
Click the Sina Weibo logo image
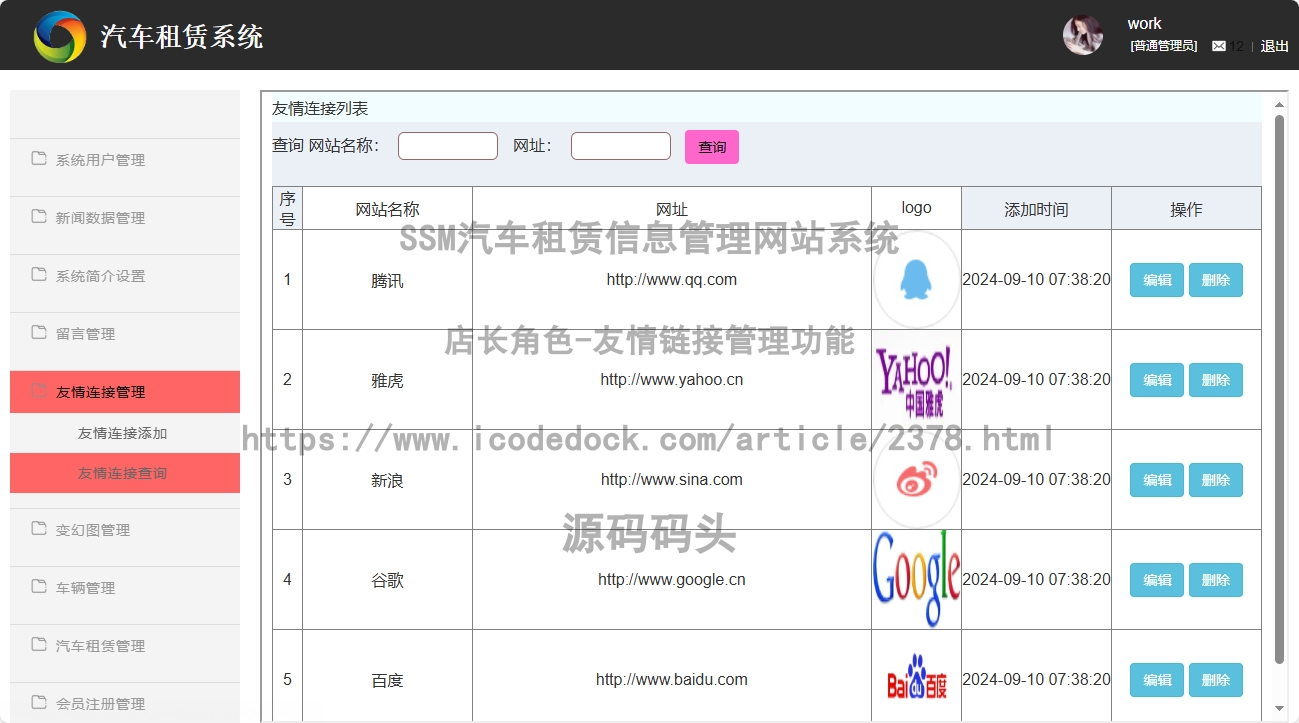[x=916, y=480]
